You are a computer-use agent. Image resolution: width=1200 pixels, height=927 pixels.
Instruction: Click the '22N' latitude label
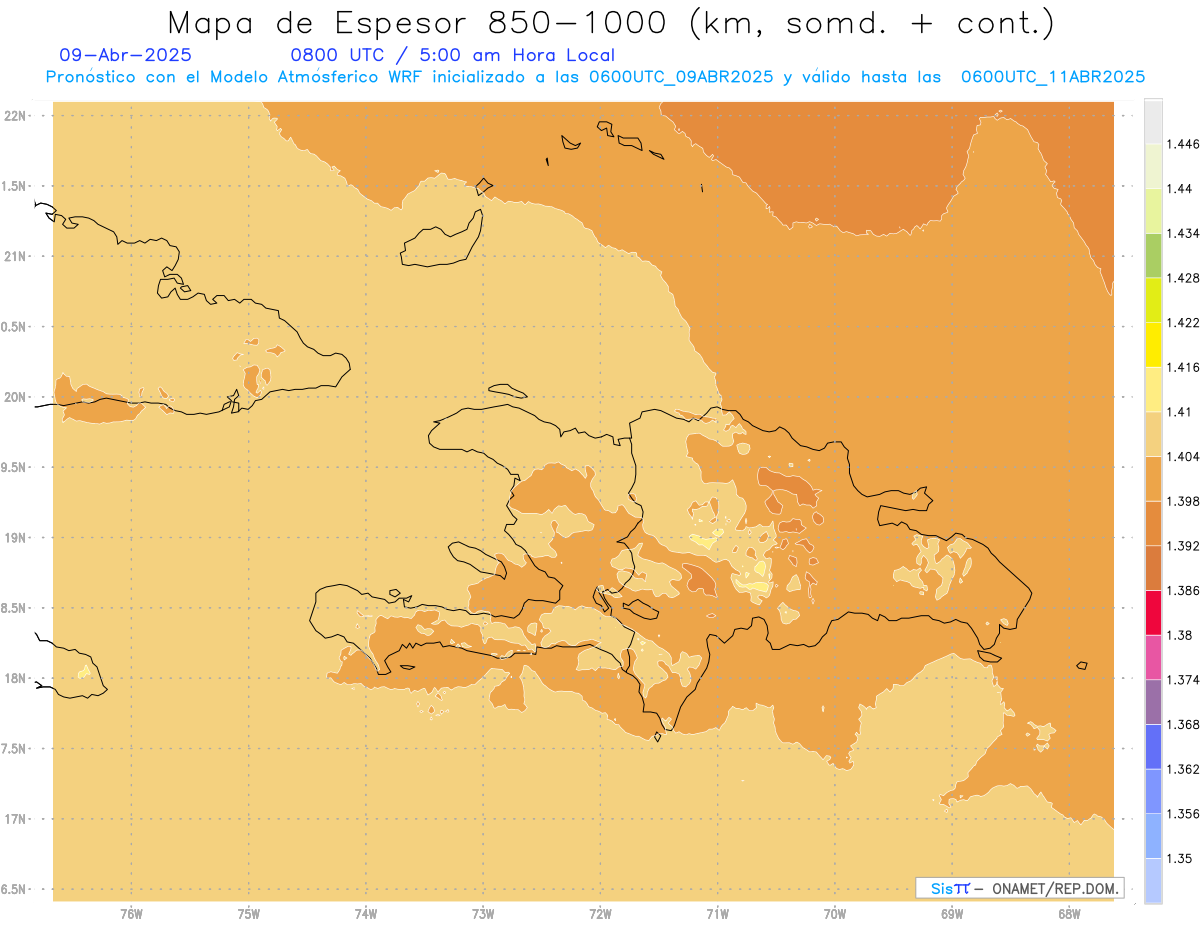[15, 116]
